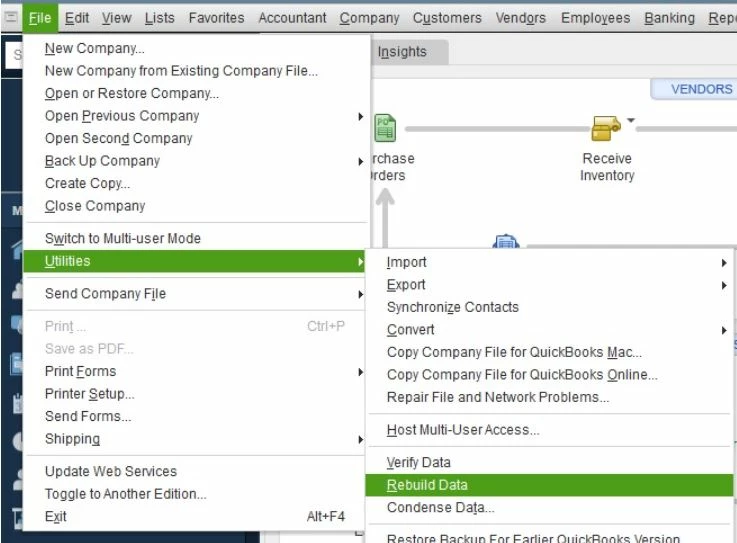737x543 pixels.
Task: Open the Accountant menu
Action: click(292, 18)
